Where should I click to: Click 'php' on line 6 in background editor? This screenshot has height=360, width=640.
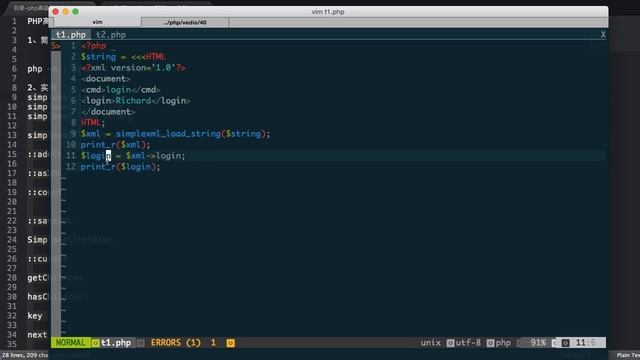[x=35, y=69]
